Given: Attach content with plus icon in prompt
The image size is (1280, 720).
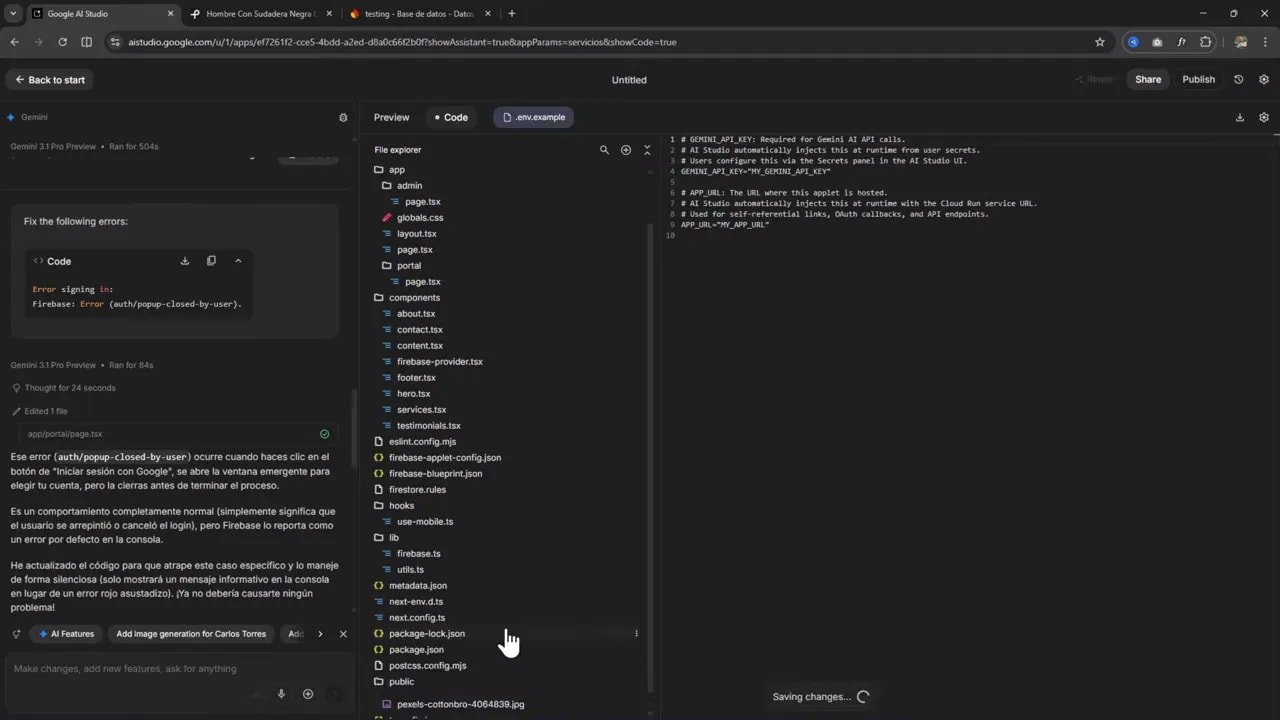Looking at the screenshot, I should tap(308, 694).
